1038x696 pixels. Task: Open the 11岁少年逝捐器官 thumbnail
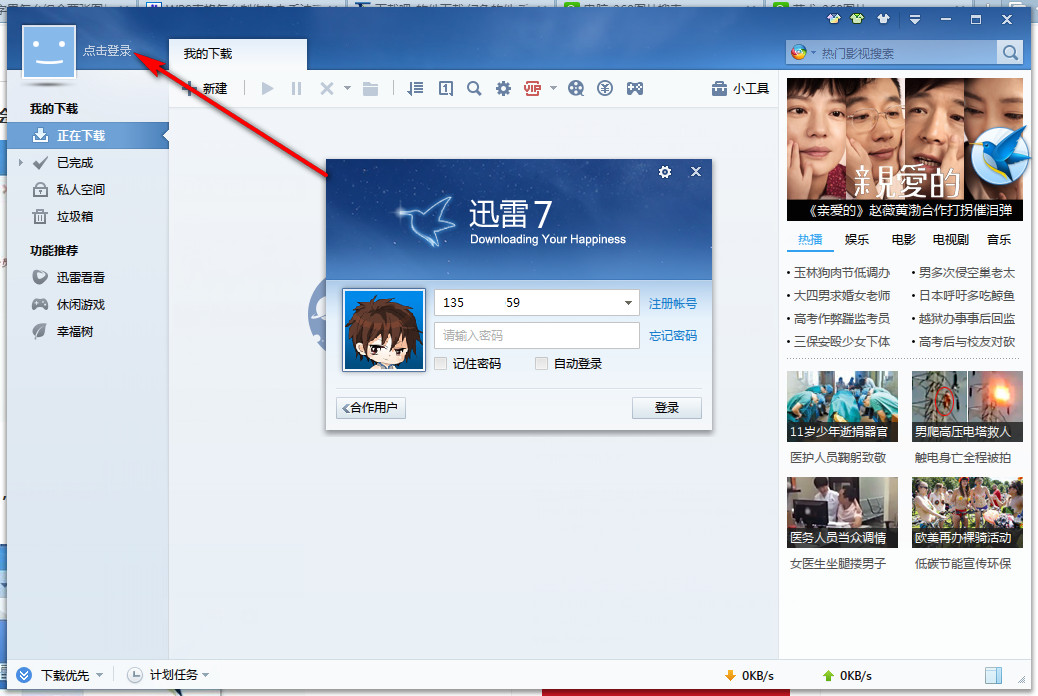[842, 406]
